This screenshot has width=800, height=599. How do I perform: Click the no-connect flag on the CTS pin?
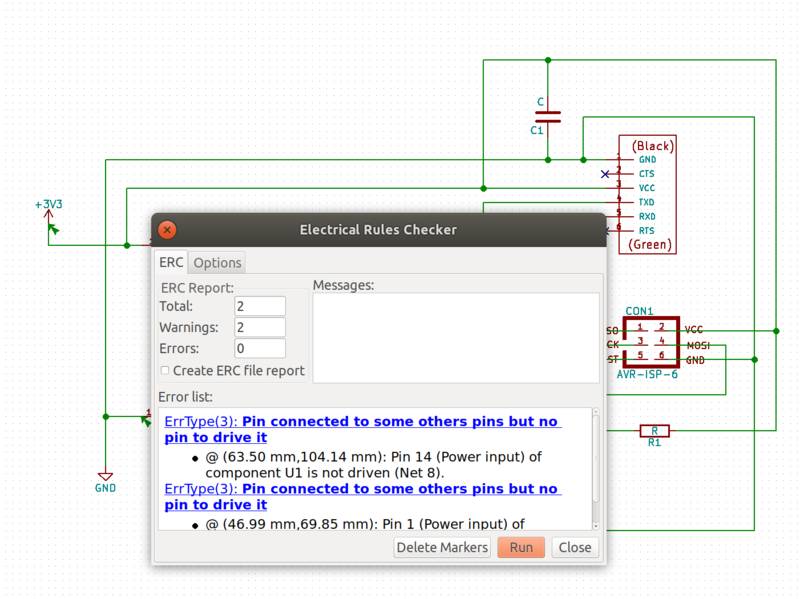point(605,172)
